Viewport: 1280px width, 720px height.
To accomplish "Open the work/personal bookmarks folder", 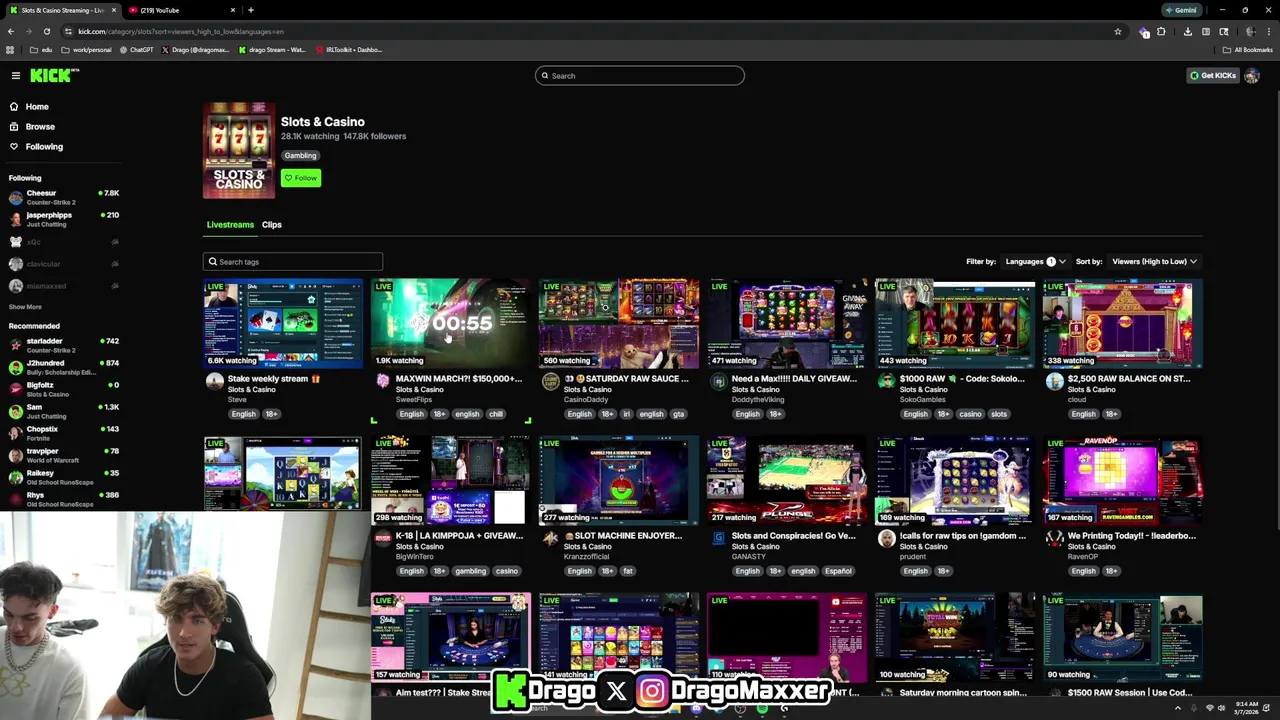I will click(x=87, y=49).
